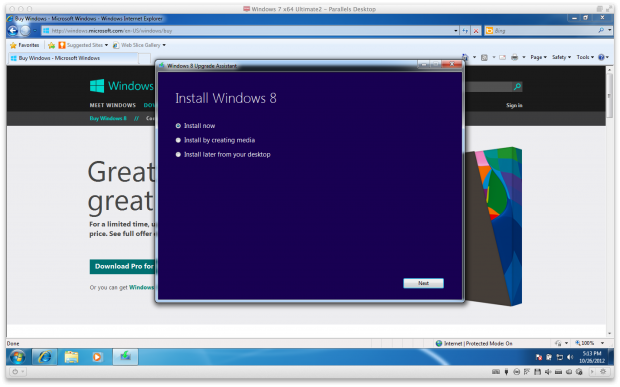Click the Print icon in command bar
Screen dimensions: 620x387
pyautogui.click(x=514, y=57)
